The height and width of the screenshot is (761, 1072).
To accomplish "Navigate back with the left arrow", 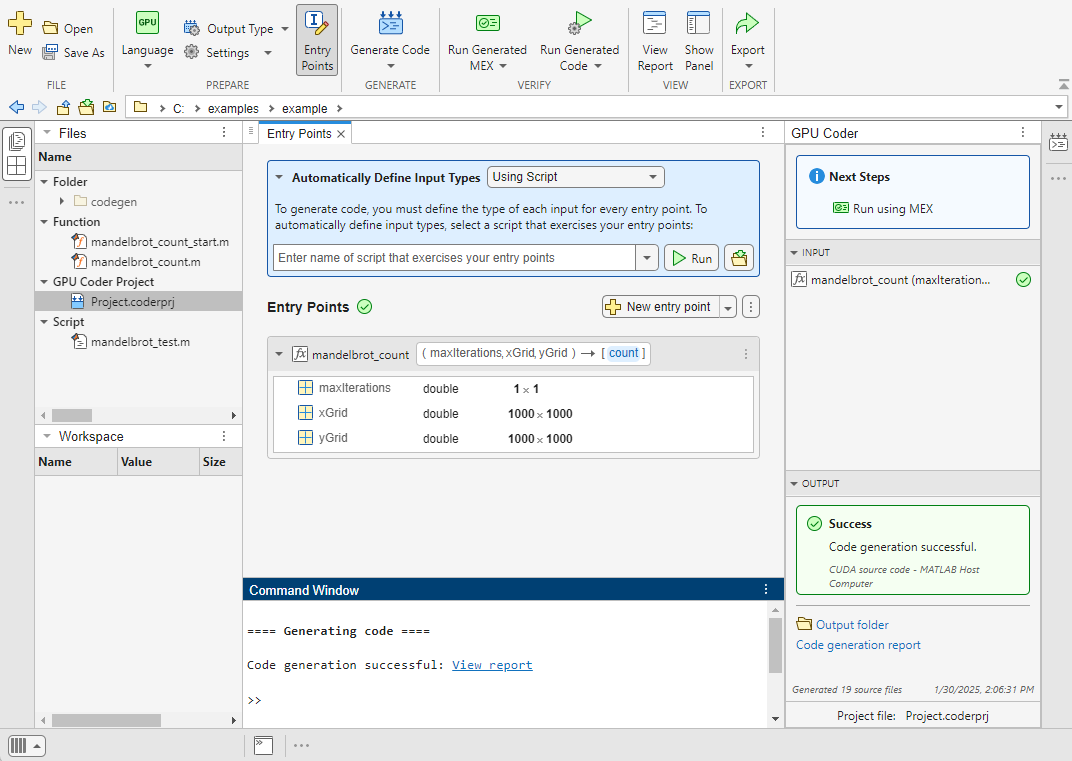I will (x=16, y=107).
